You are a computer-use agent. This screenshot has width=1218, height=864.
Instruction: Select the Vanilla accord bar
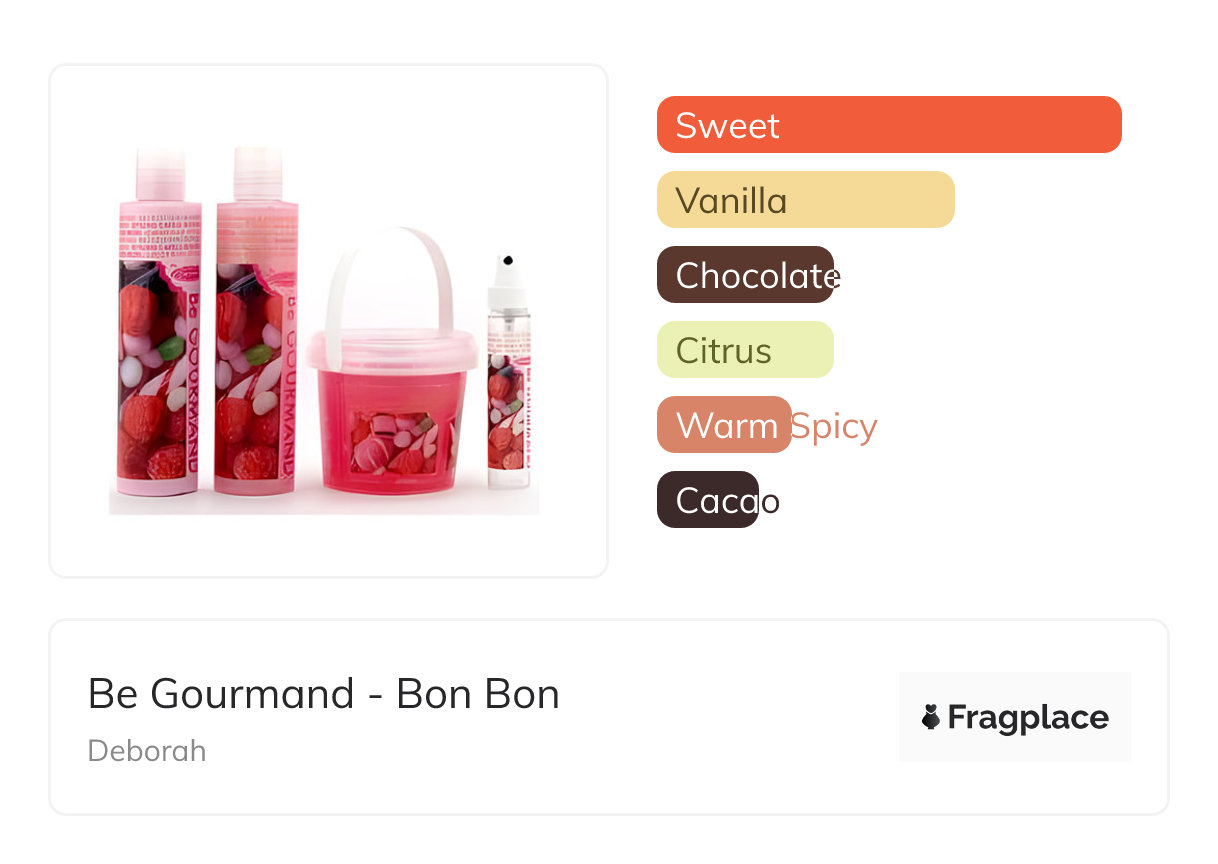805,200
